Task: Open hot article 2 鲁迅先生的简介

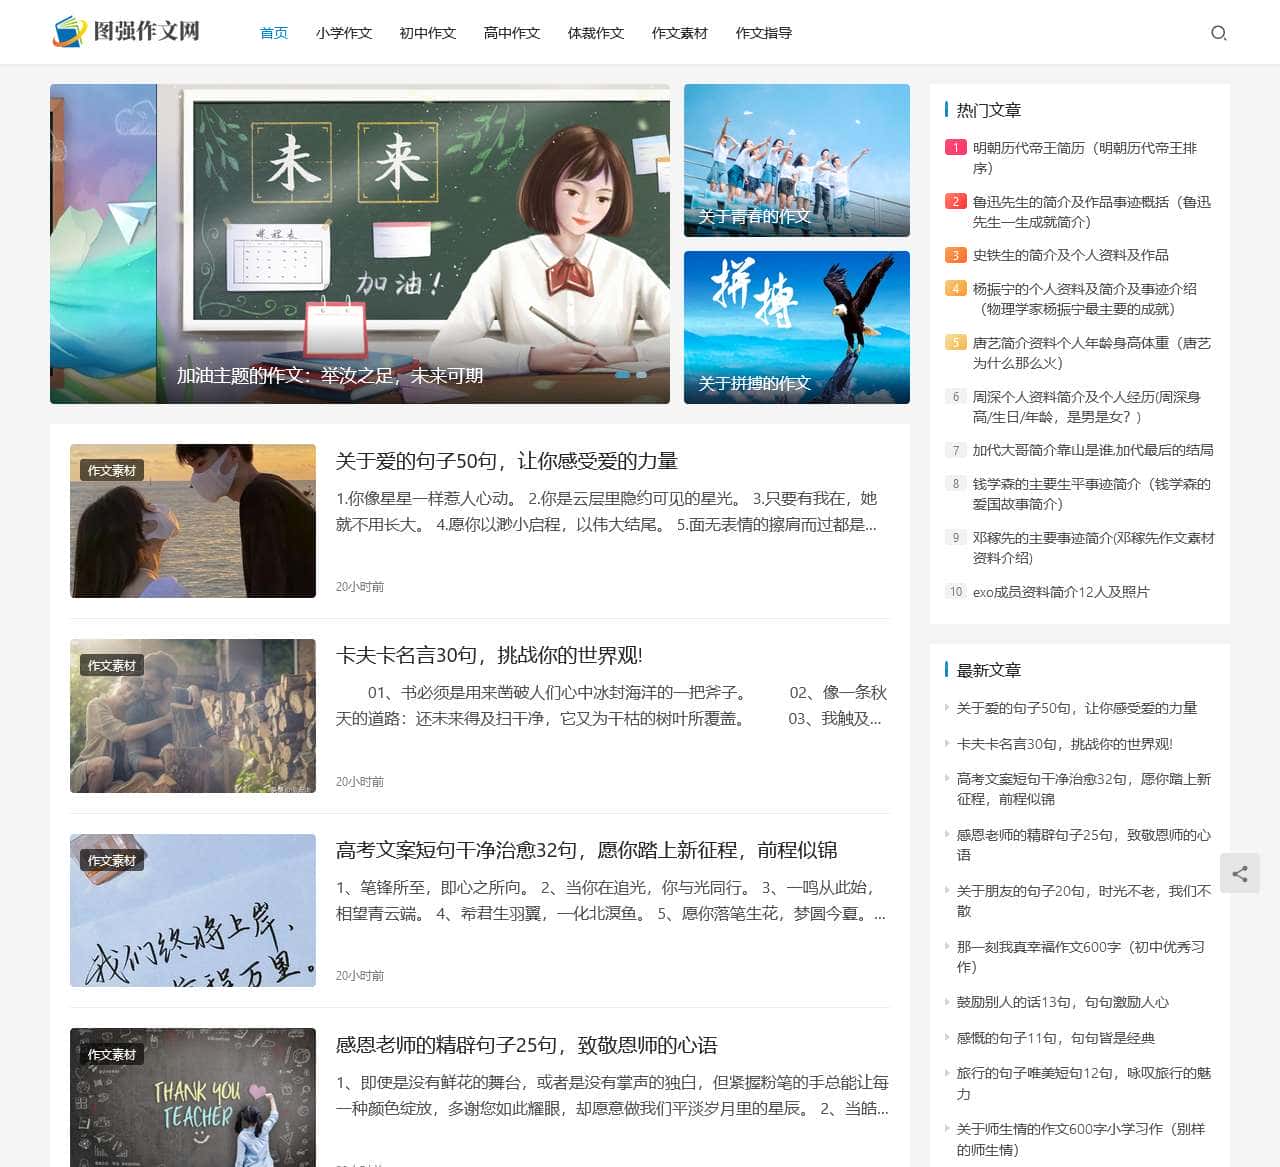Action: point(1091,212)
